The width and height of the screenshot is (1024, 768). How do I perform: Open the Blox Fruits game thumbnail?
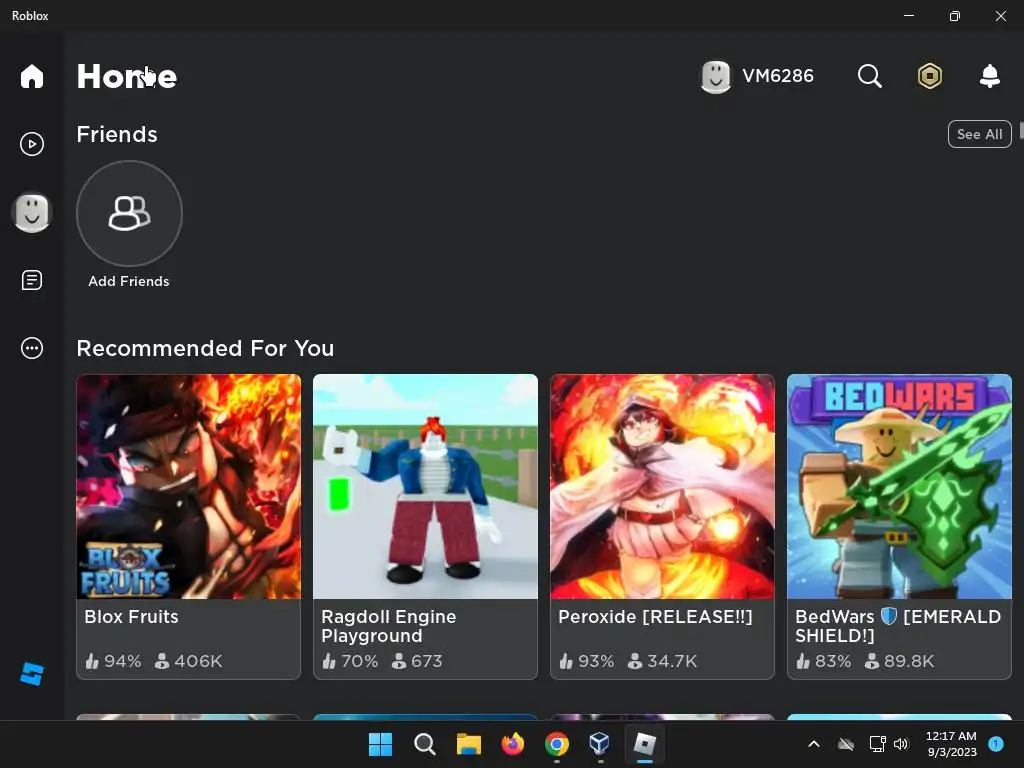(x=189, y=487)
